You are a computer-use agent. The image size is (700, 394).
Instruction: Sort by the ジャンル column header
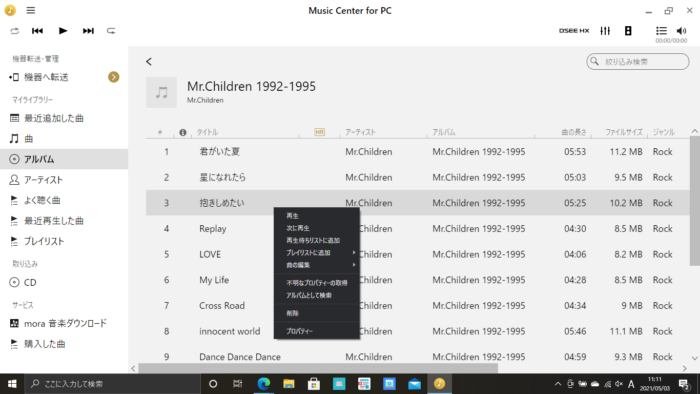(664, 132)
